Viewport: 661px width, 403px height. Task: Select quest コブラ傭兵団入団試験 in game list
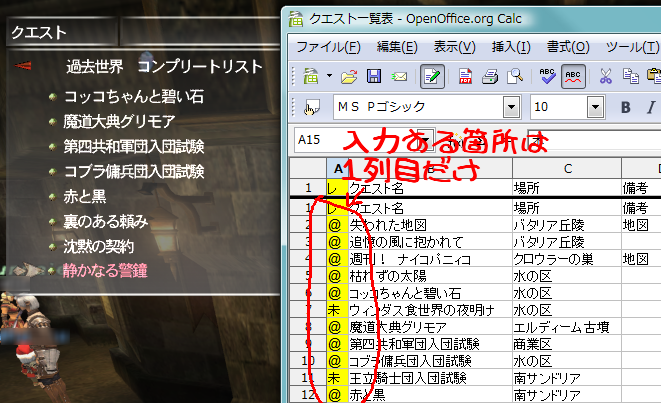pos(134,172)
